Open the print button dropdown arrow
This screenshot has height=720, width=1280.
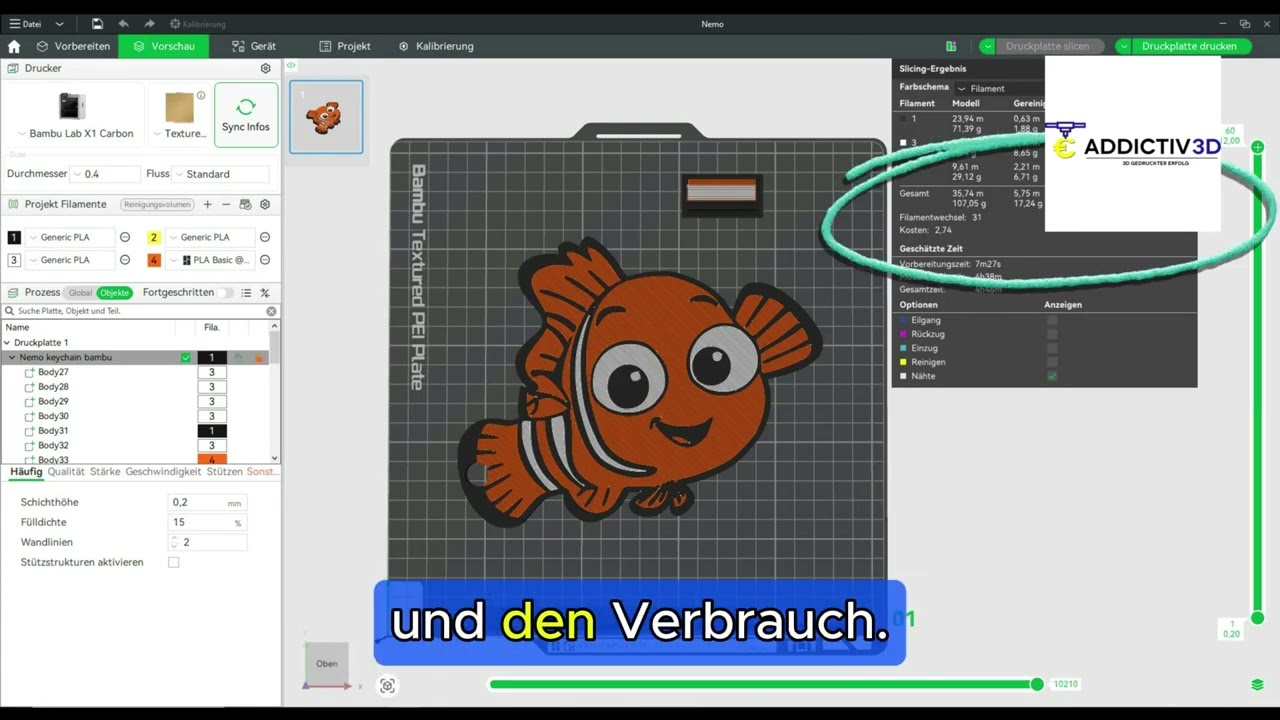pyautogui.click(x=1124, y=46)
